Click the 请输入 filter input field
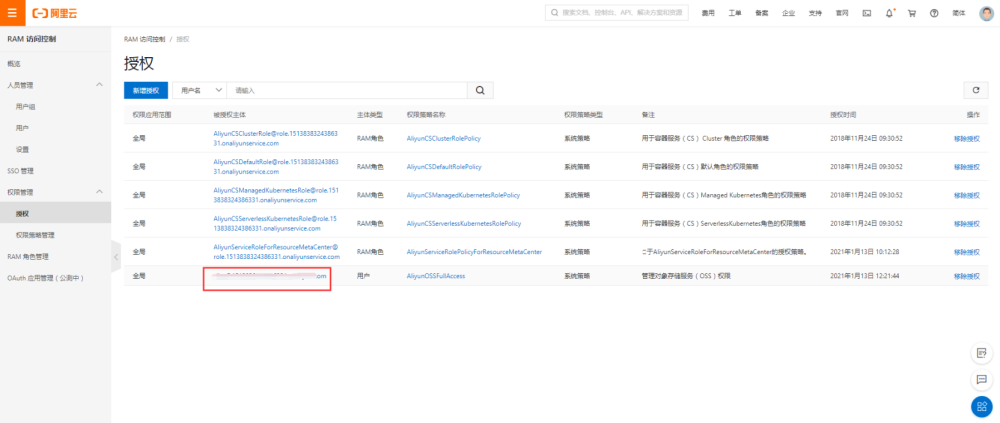Viewport: 1000px width, 423px height. [x=347, y=91]
